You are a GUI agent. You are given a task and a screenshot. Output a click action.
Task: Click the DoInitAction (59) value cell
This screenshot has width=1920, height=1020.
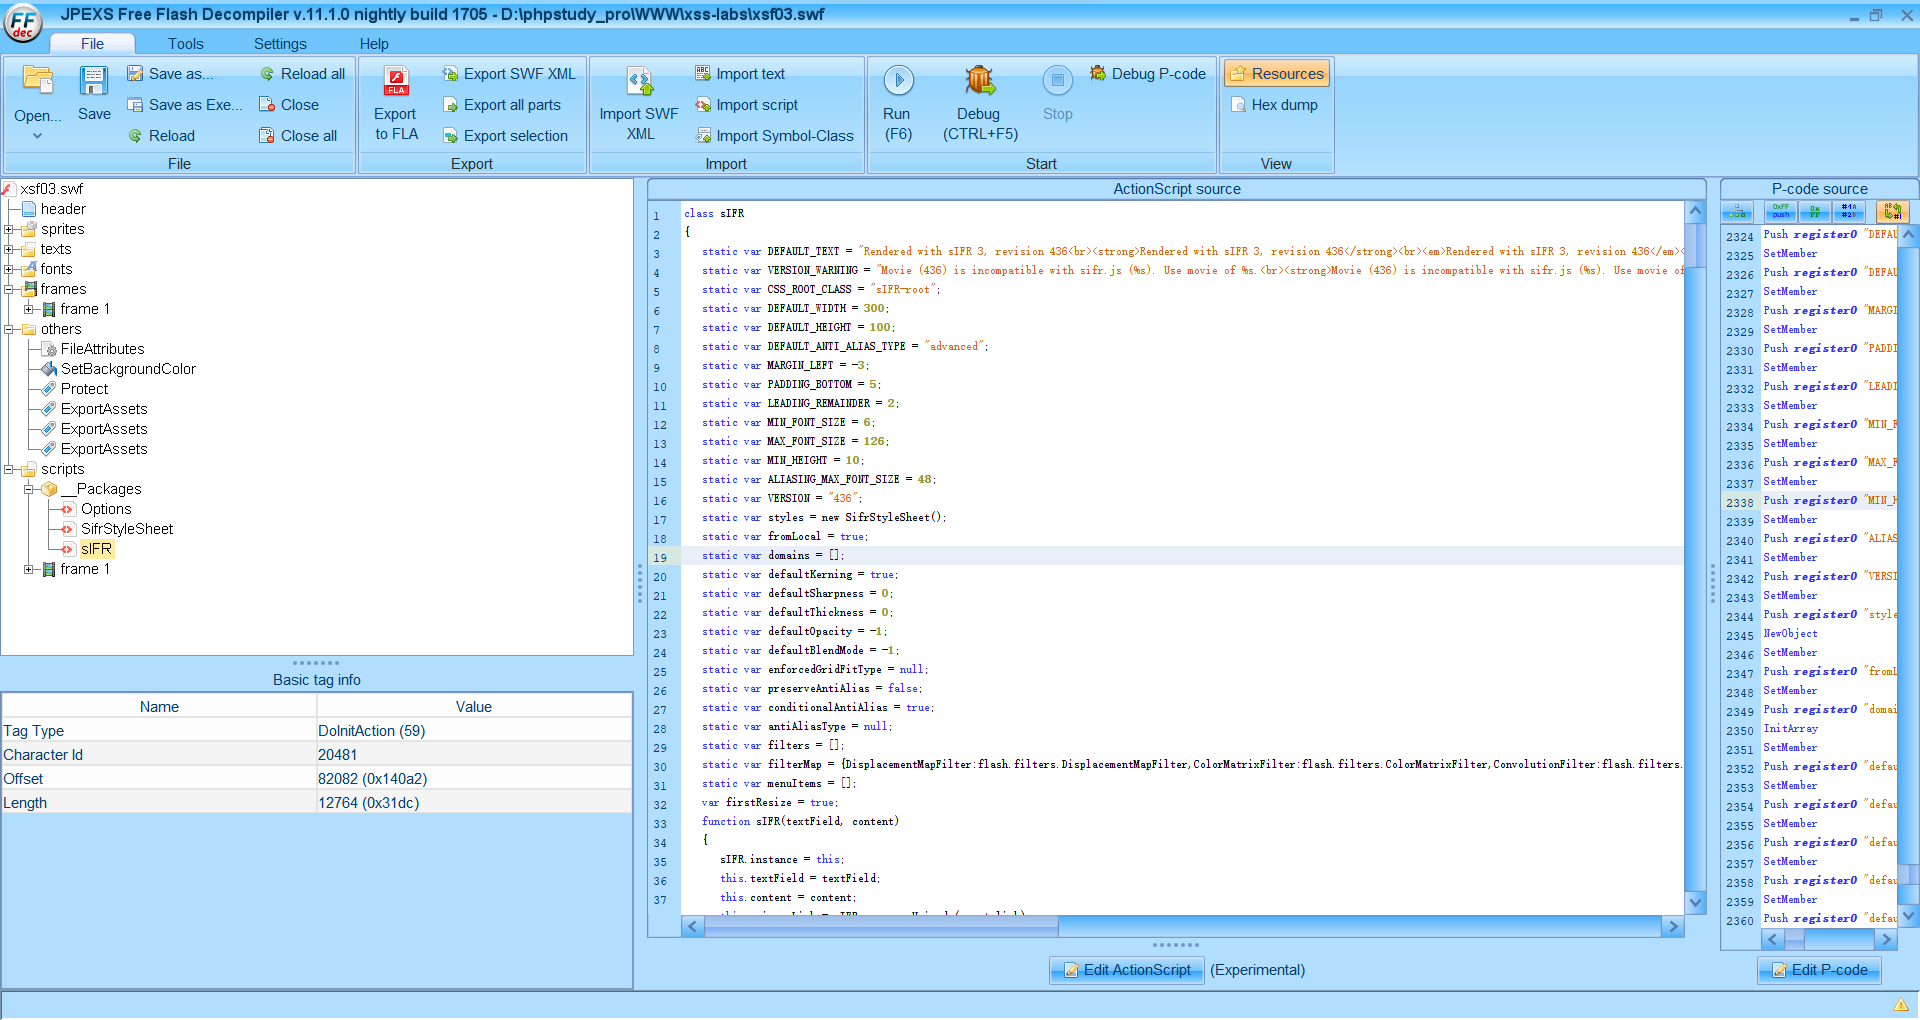(474, 731)
